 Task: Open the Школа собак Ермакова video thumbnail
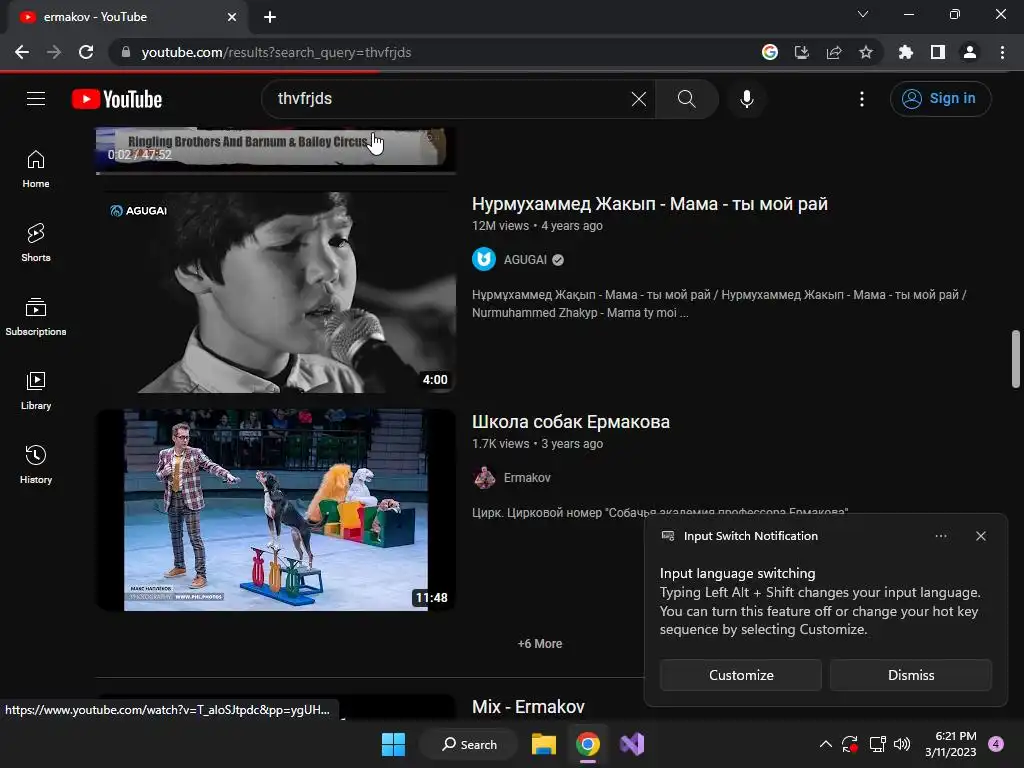click(276, 510)
